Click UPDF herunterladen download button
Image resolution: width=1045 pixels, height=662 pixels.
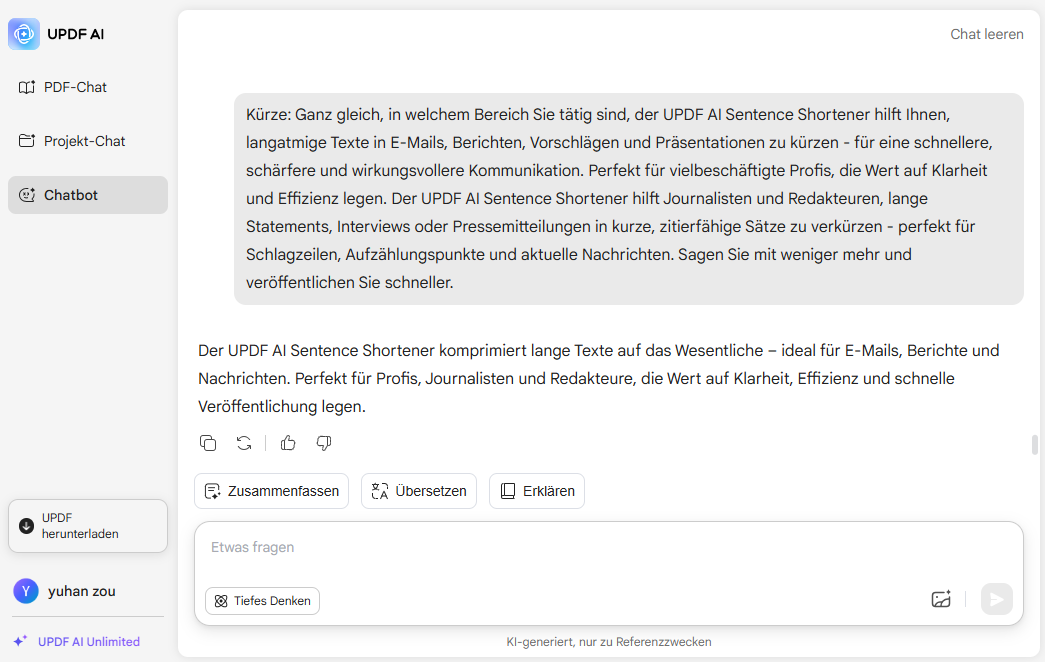click(x=87, y=526)
